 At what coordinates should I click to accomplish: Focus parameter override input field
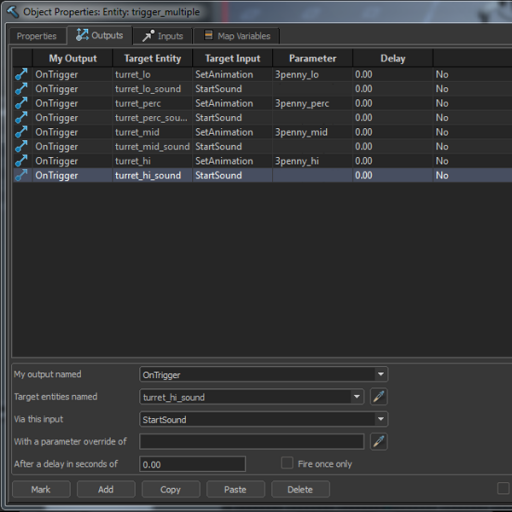(252, 441)
